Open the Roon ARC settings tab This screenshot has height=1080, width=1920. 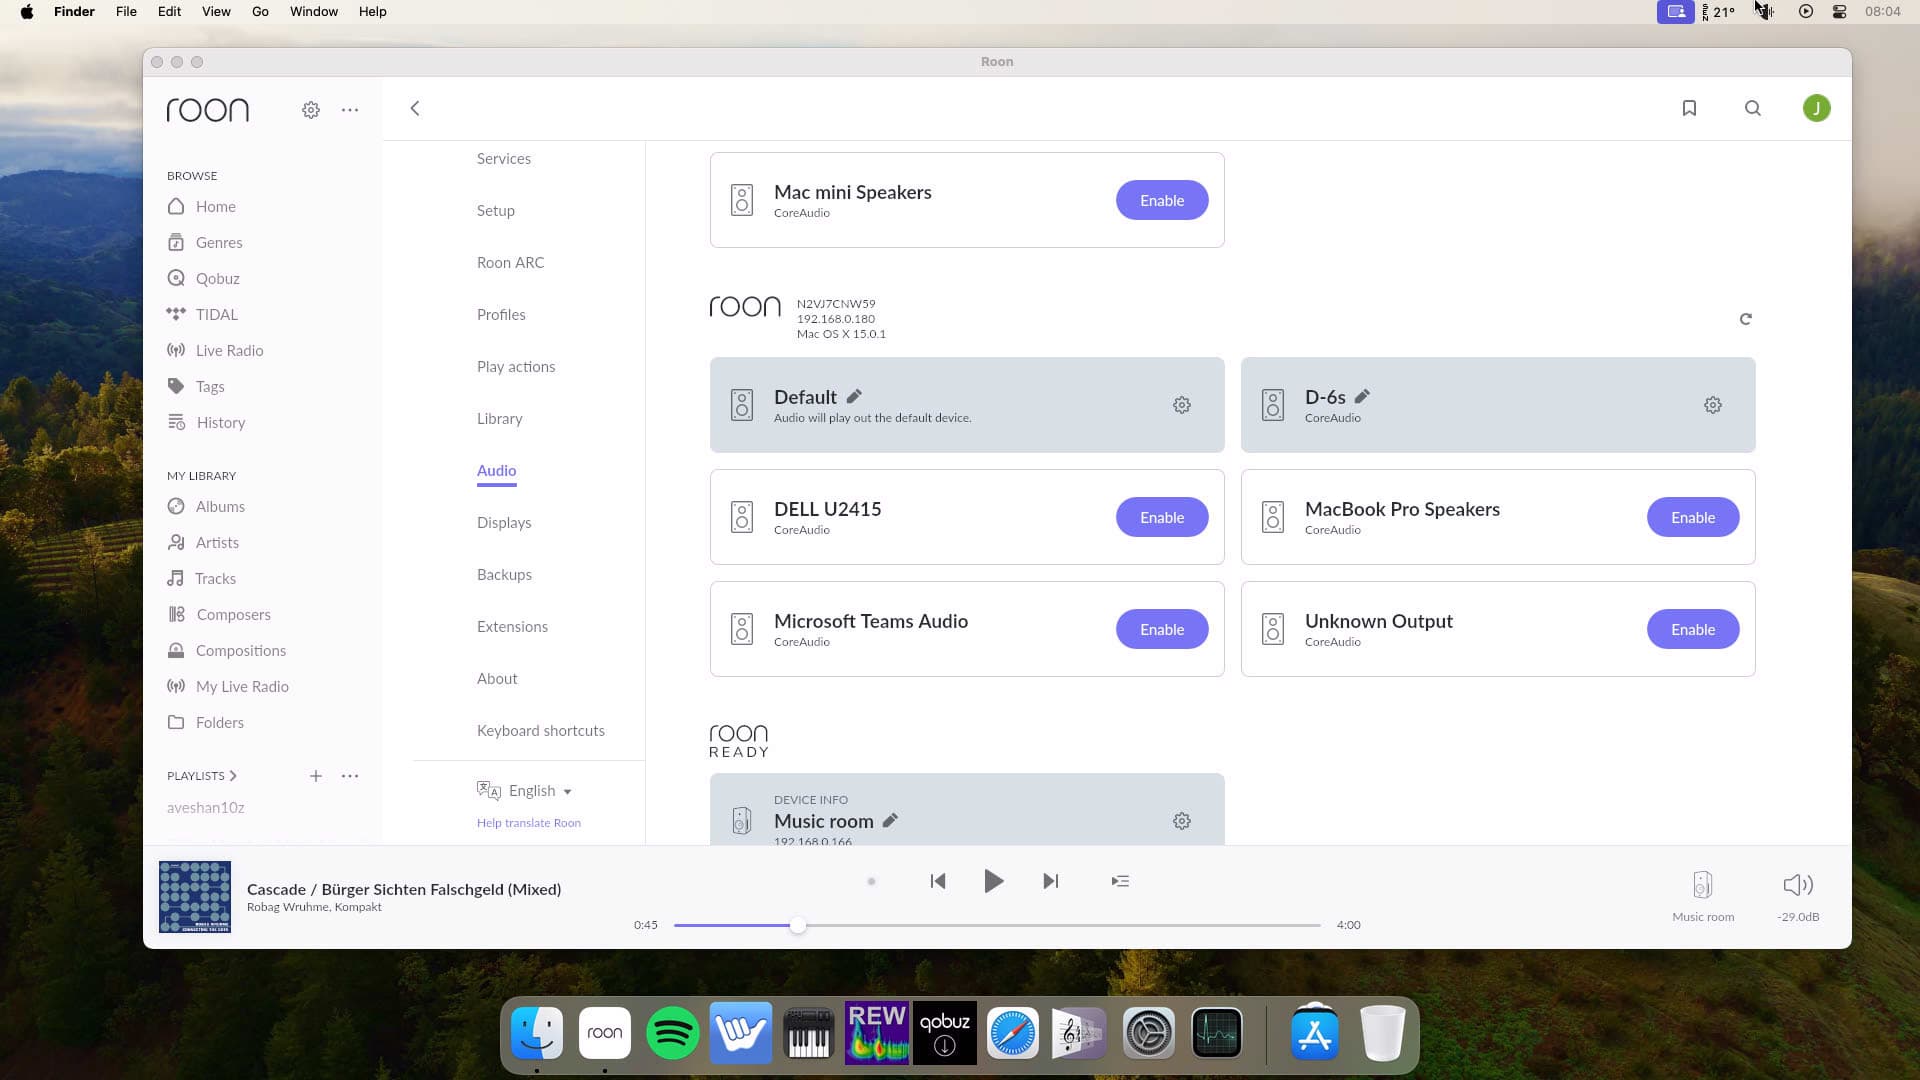coord(511,263)
